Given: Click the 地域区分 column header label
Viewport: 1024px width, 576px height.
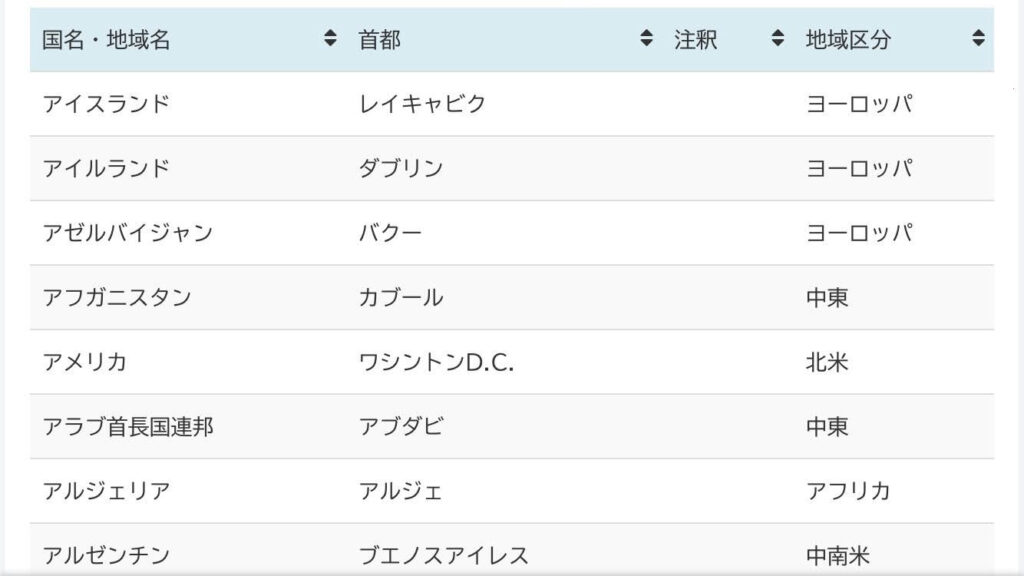Looking at the screenshot, I should [x=848, y=40].
